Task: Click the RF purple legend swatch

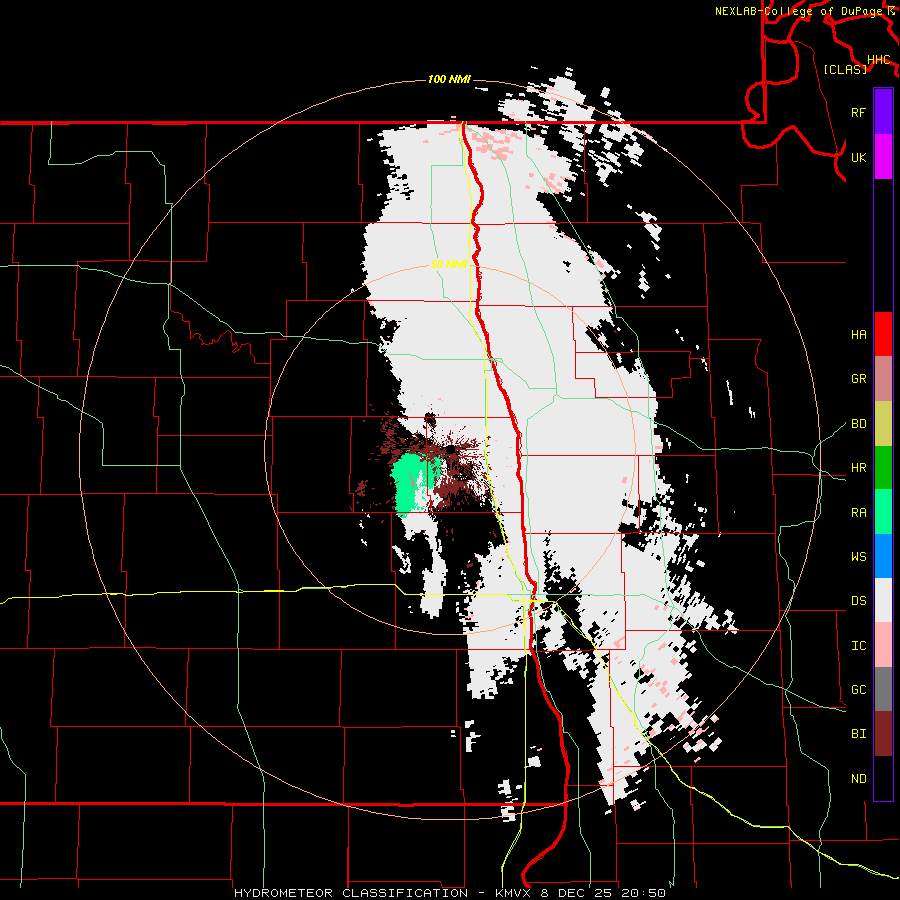Action: pos(883,112)
